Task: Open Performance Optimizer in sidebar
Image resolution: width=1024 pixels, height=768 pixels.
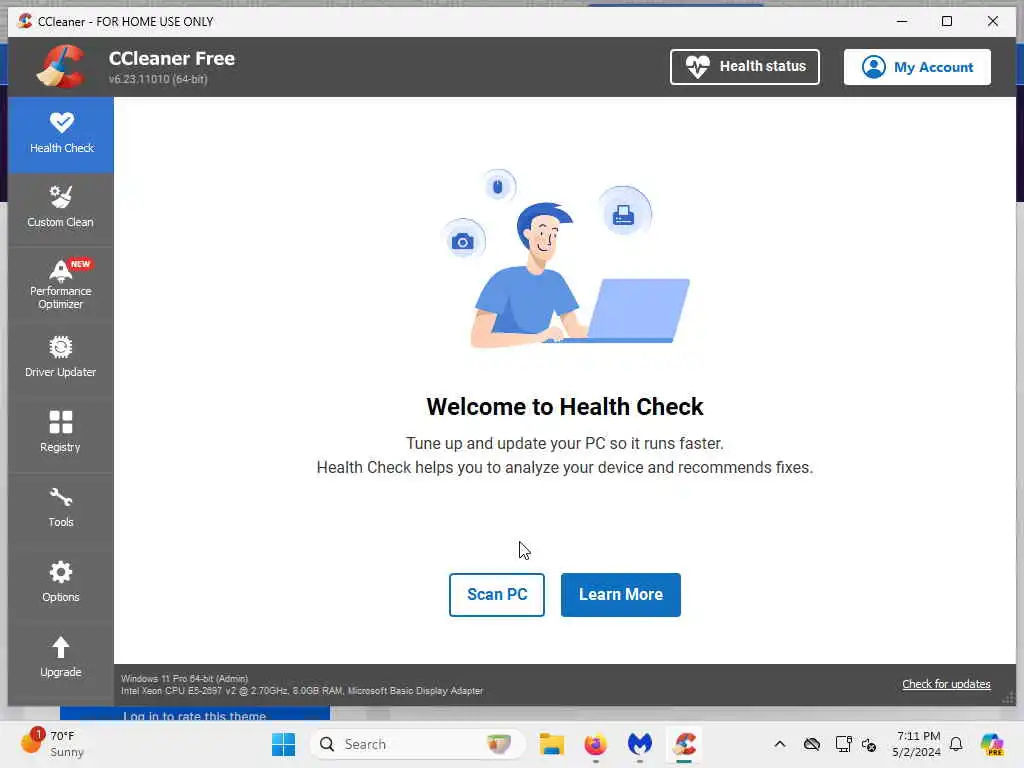Action: [x=61, y=283]
